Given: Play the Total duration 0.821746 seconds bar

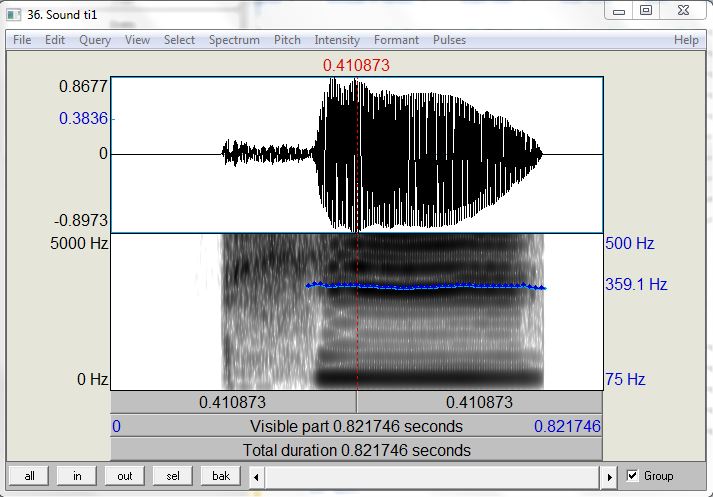Looking at the screenshot, I should tap(356, 450).
